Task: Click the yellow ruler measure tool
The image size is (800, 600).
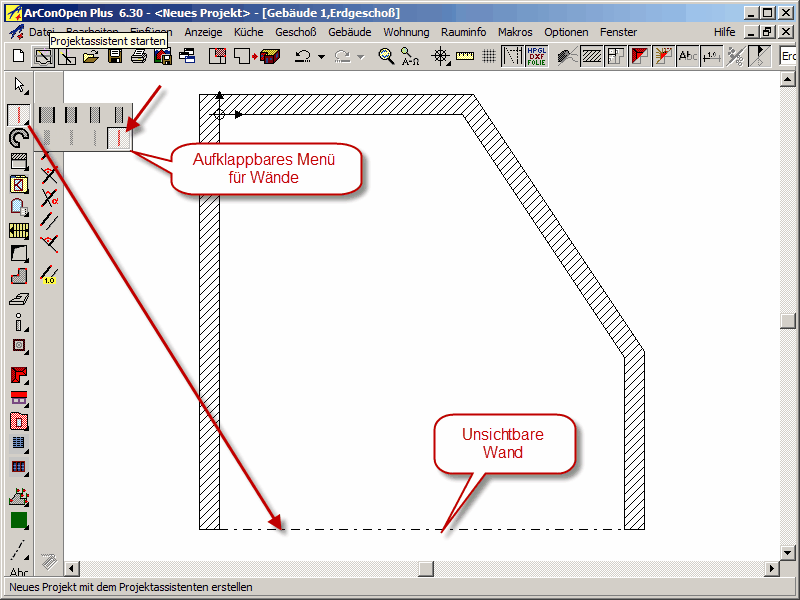Action: click(x=463, y=57)
